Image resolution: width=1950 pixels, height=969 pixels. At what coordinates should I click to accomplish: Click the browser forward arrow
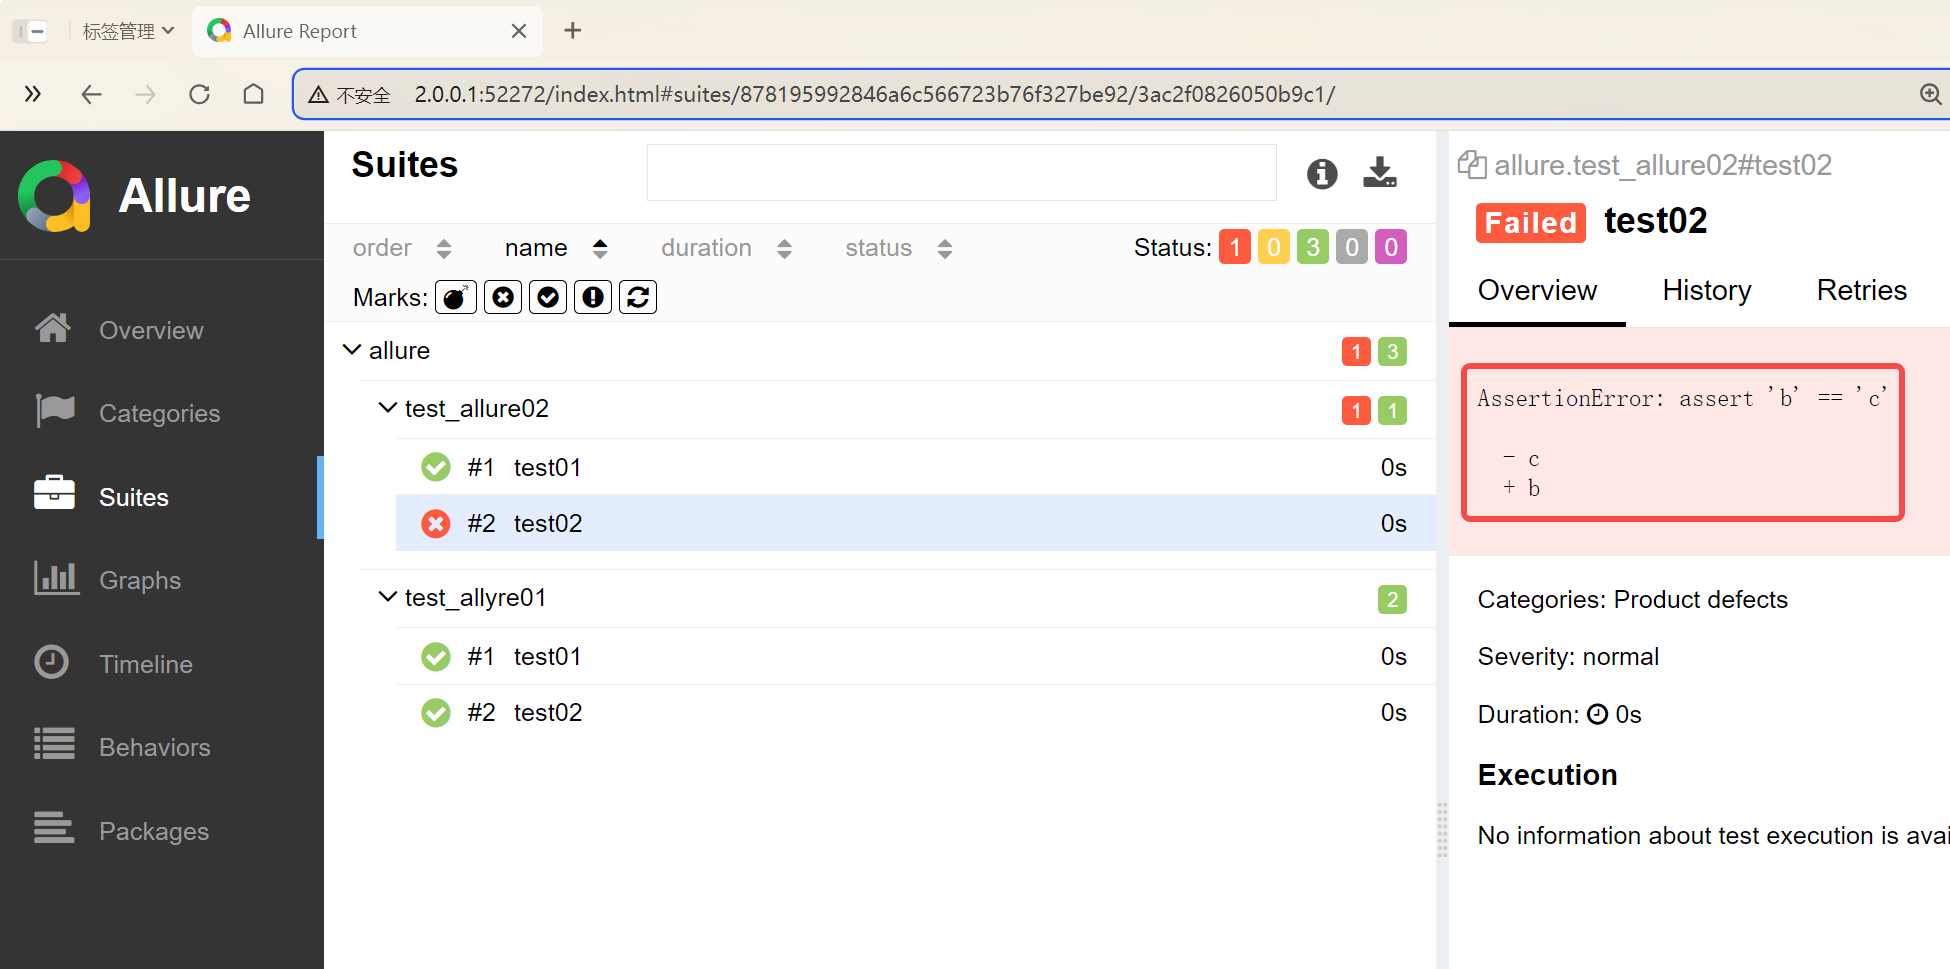point(146,94)
